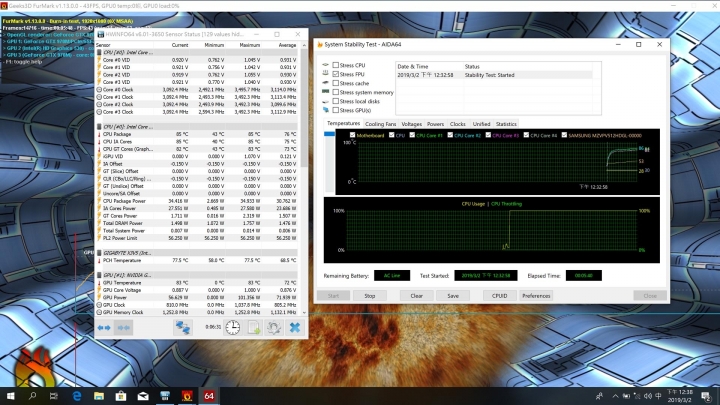The image size is (720, 405).
Task: Click Clear button in AIDA64
Action: [416, 296]
